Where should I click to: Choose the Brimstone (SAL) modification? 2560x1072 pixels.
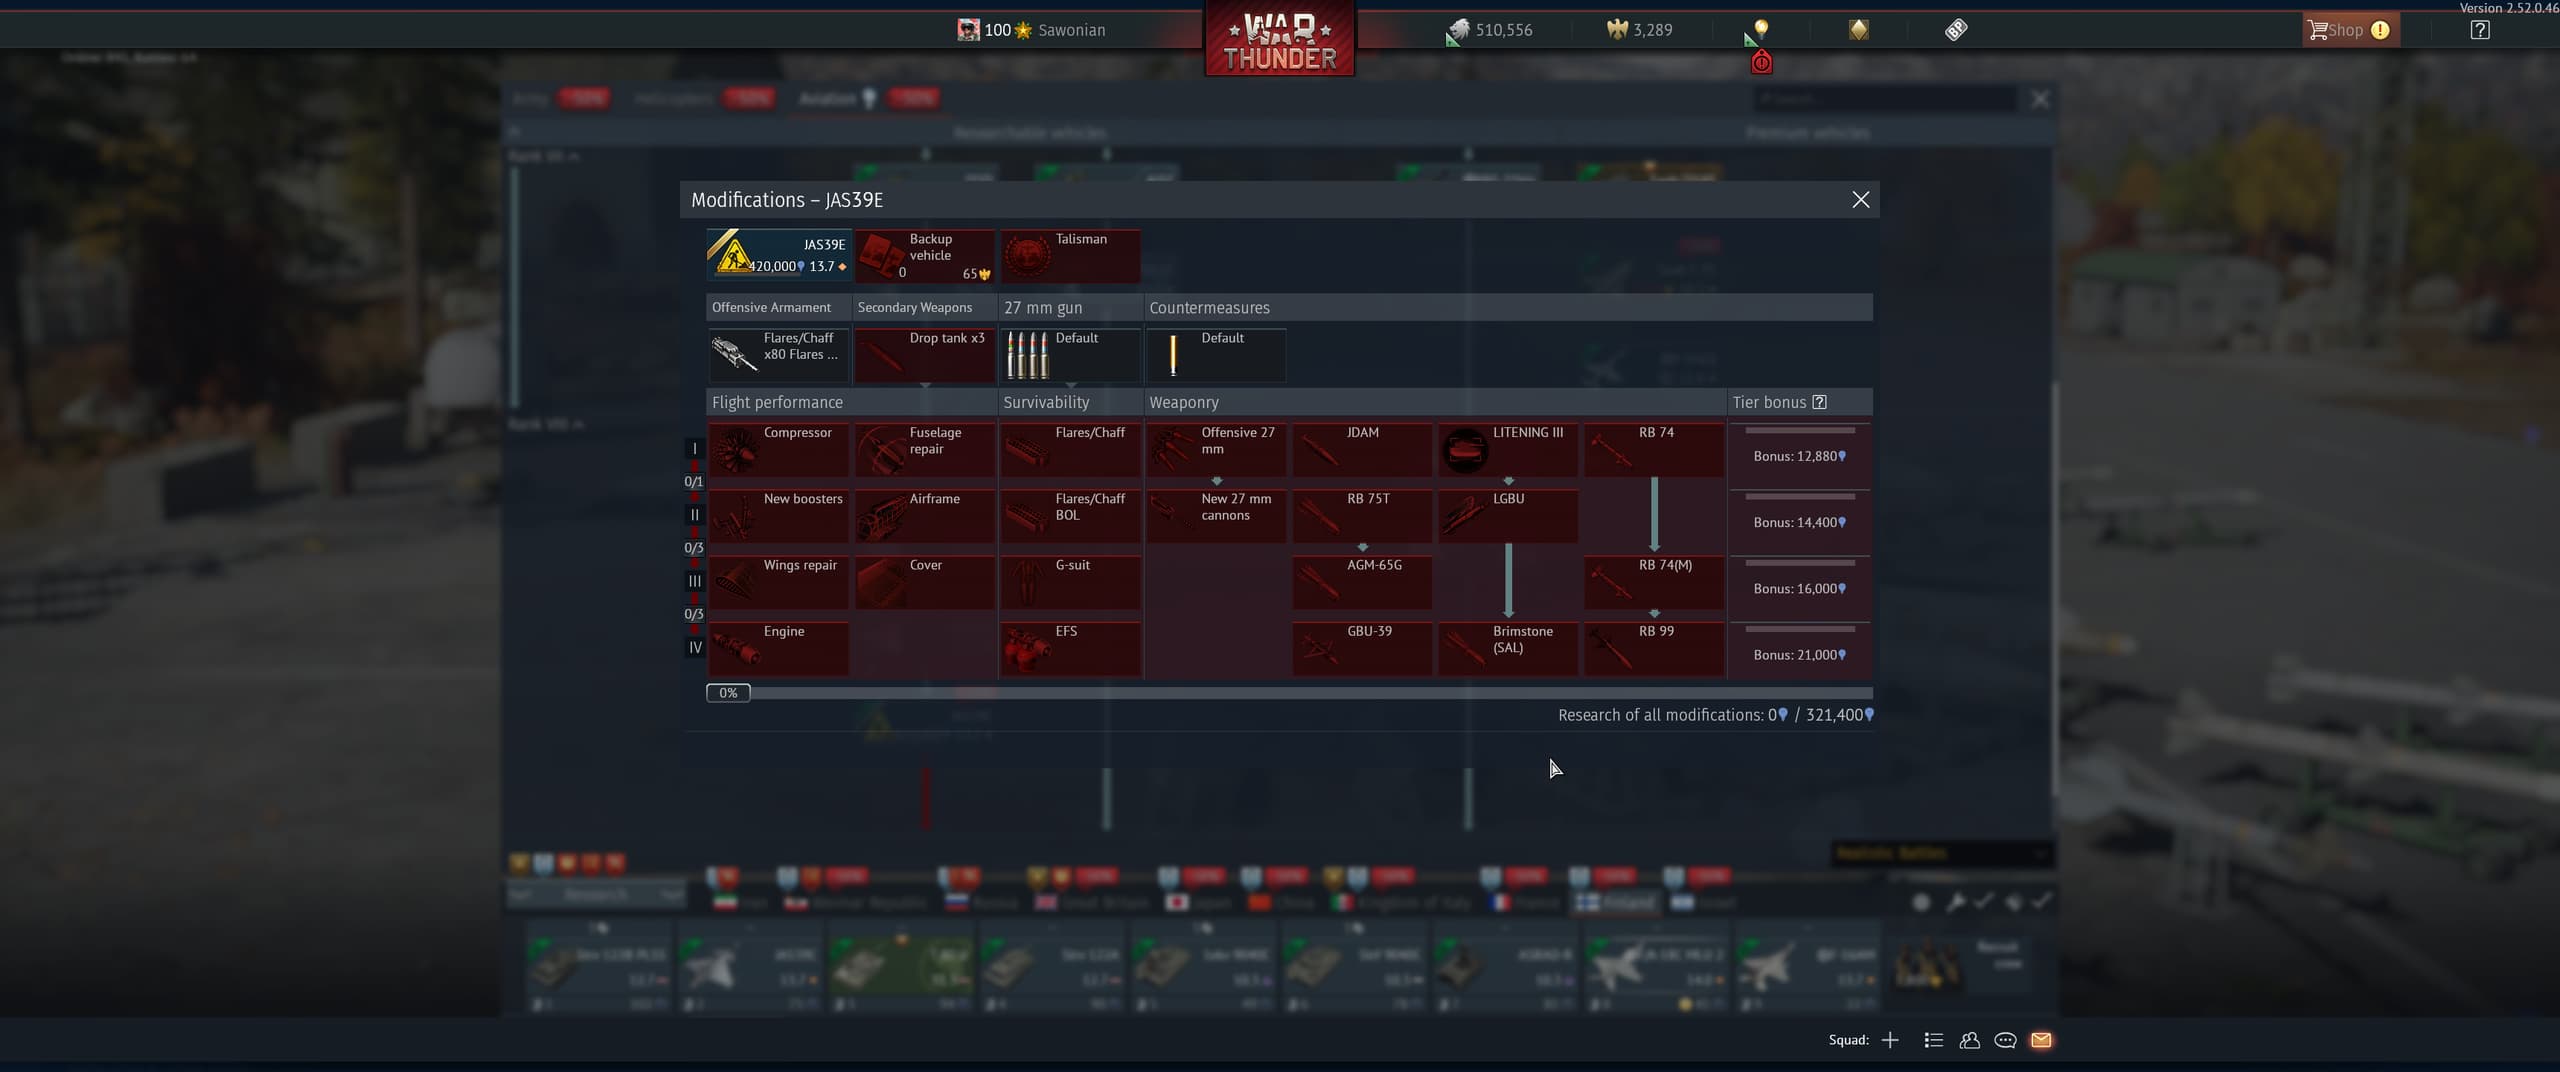coord(1507,649)
